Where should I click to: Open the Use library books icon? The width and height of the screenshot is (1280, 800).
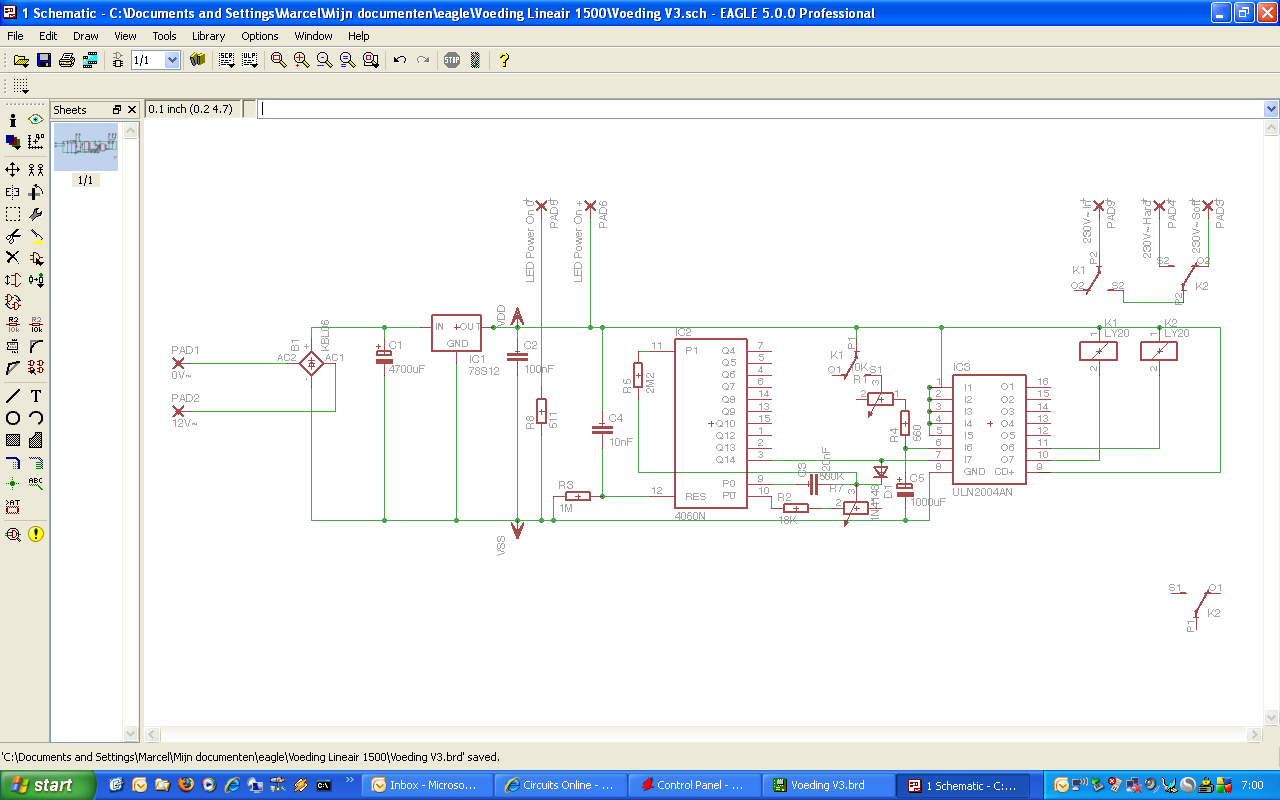(x=197, y=60)
